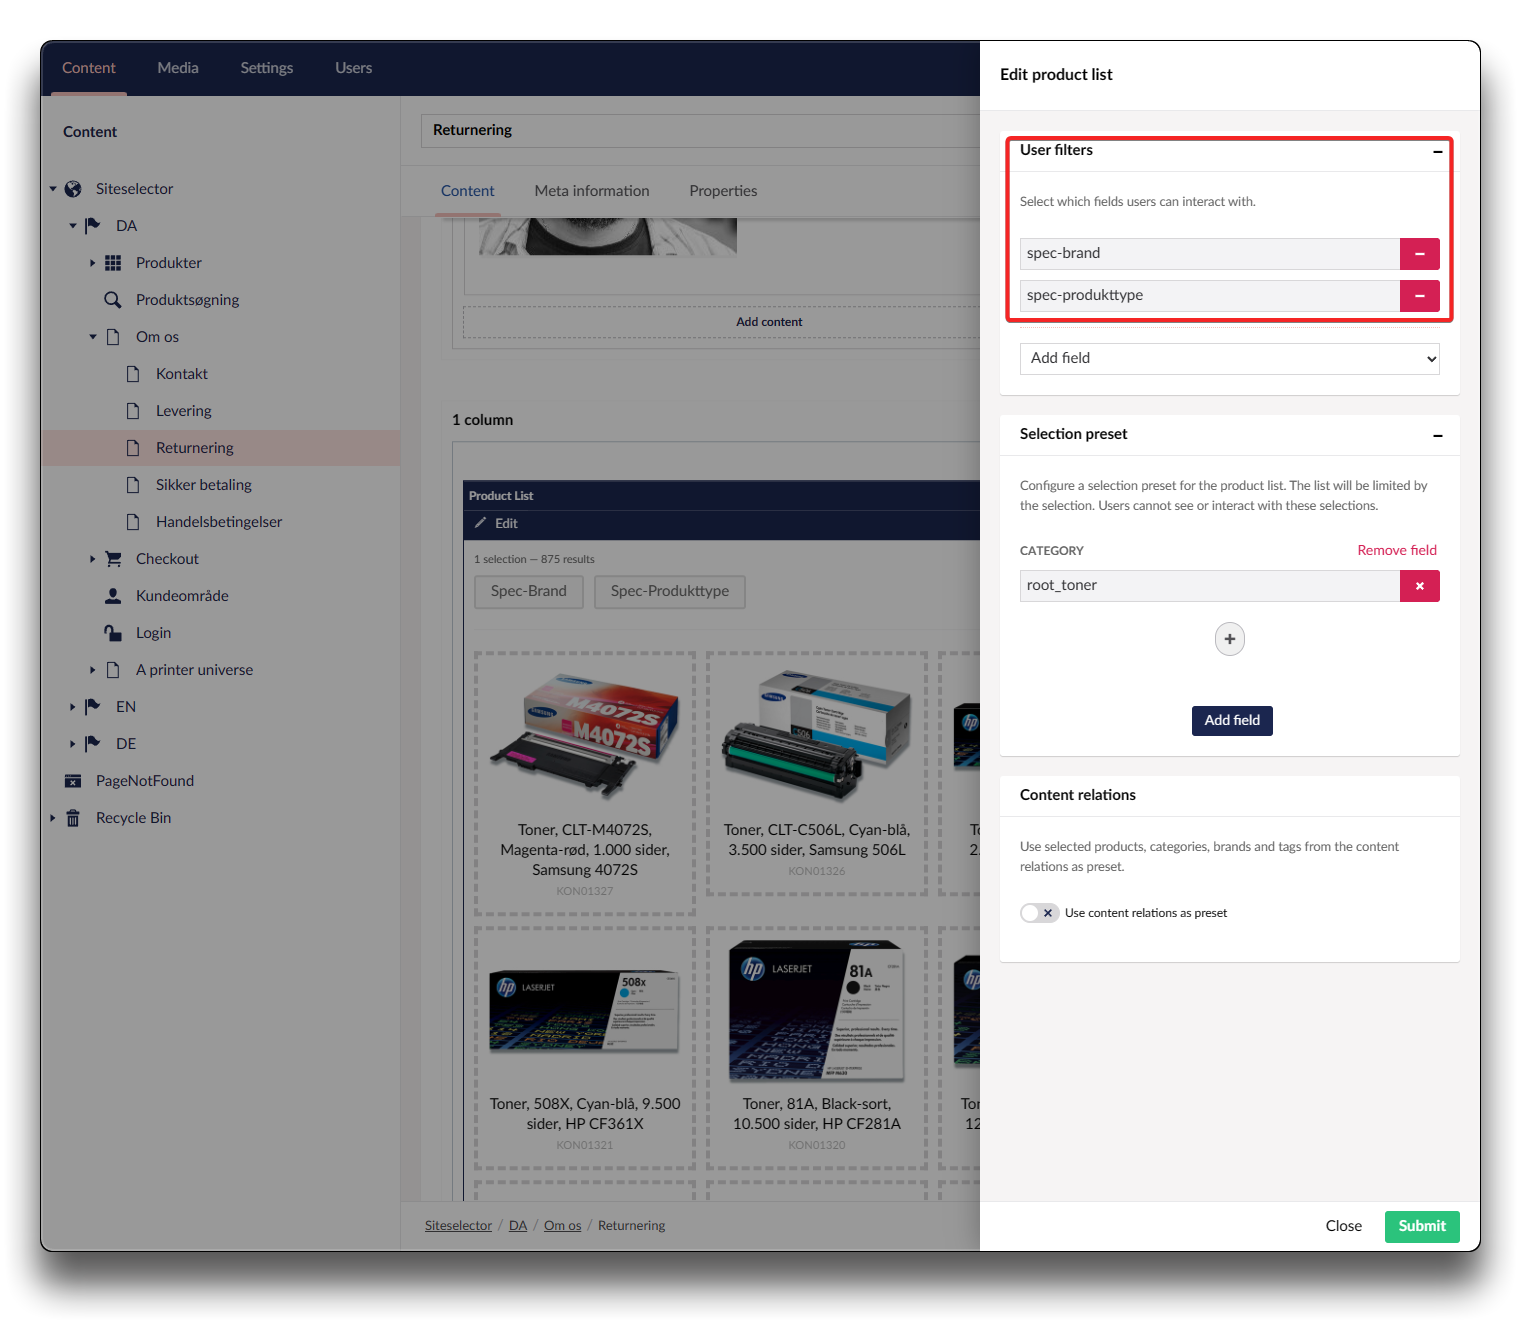Click the Samsung CLT-M4072S toner thumbnail
1521x1324 pixels.
click(x=585, y=734)
